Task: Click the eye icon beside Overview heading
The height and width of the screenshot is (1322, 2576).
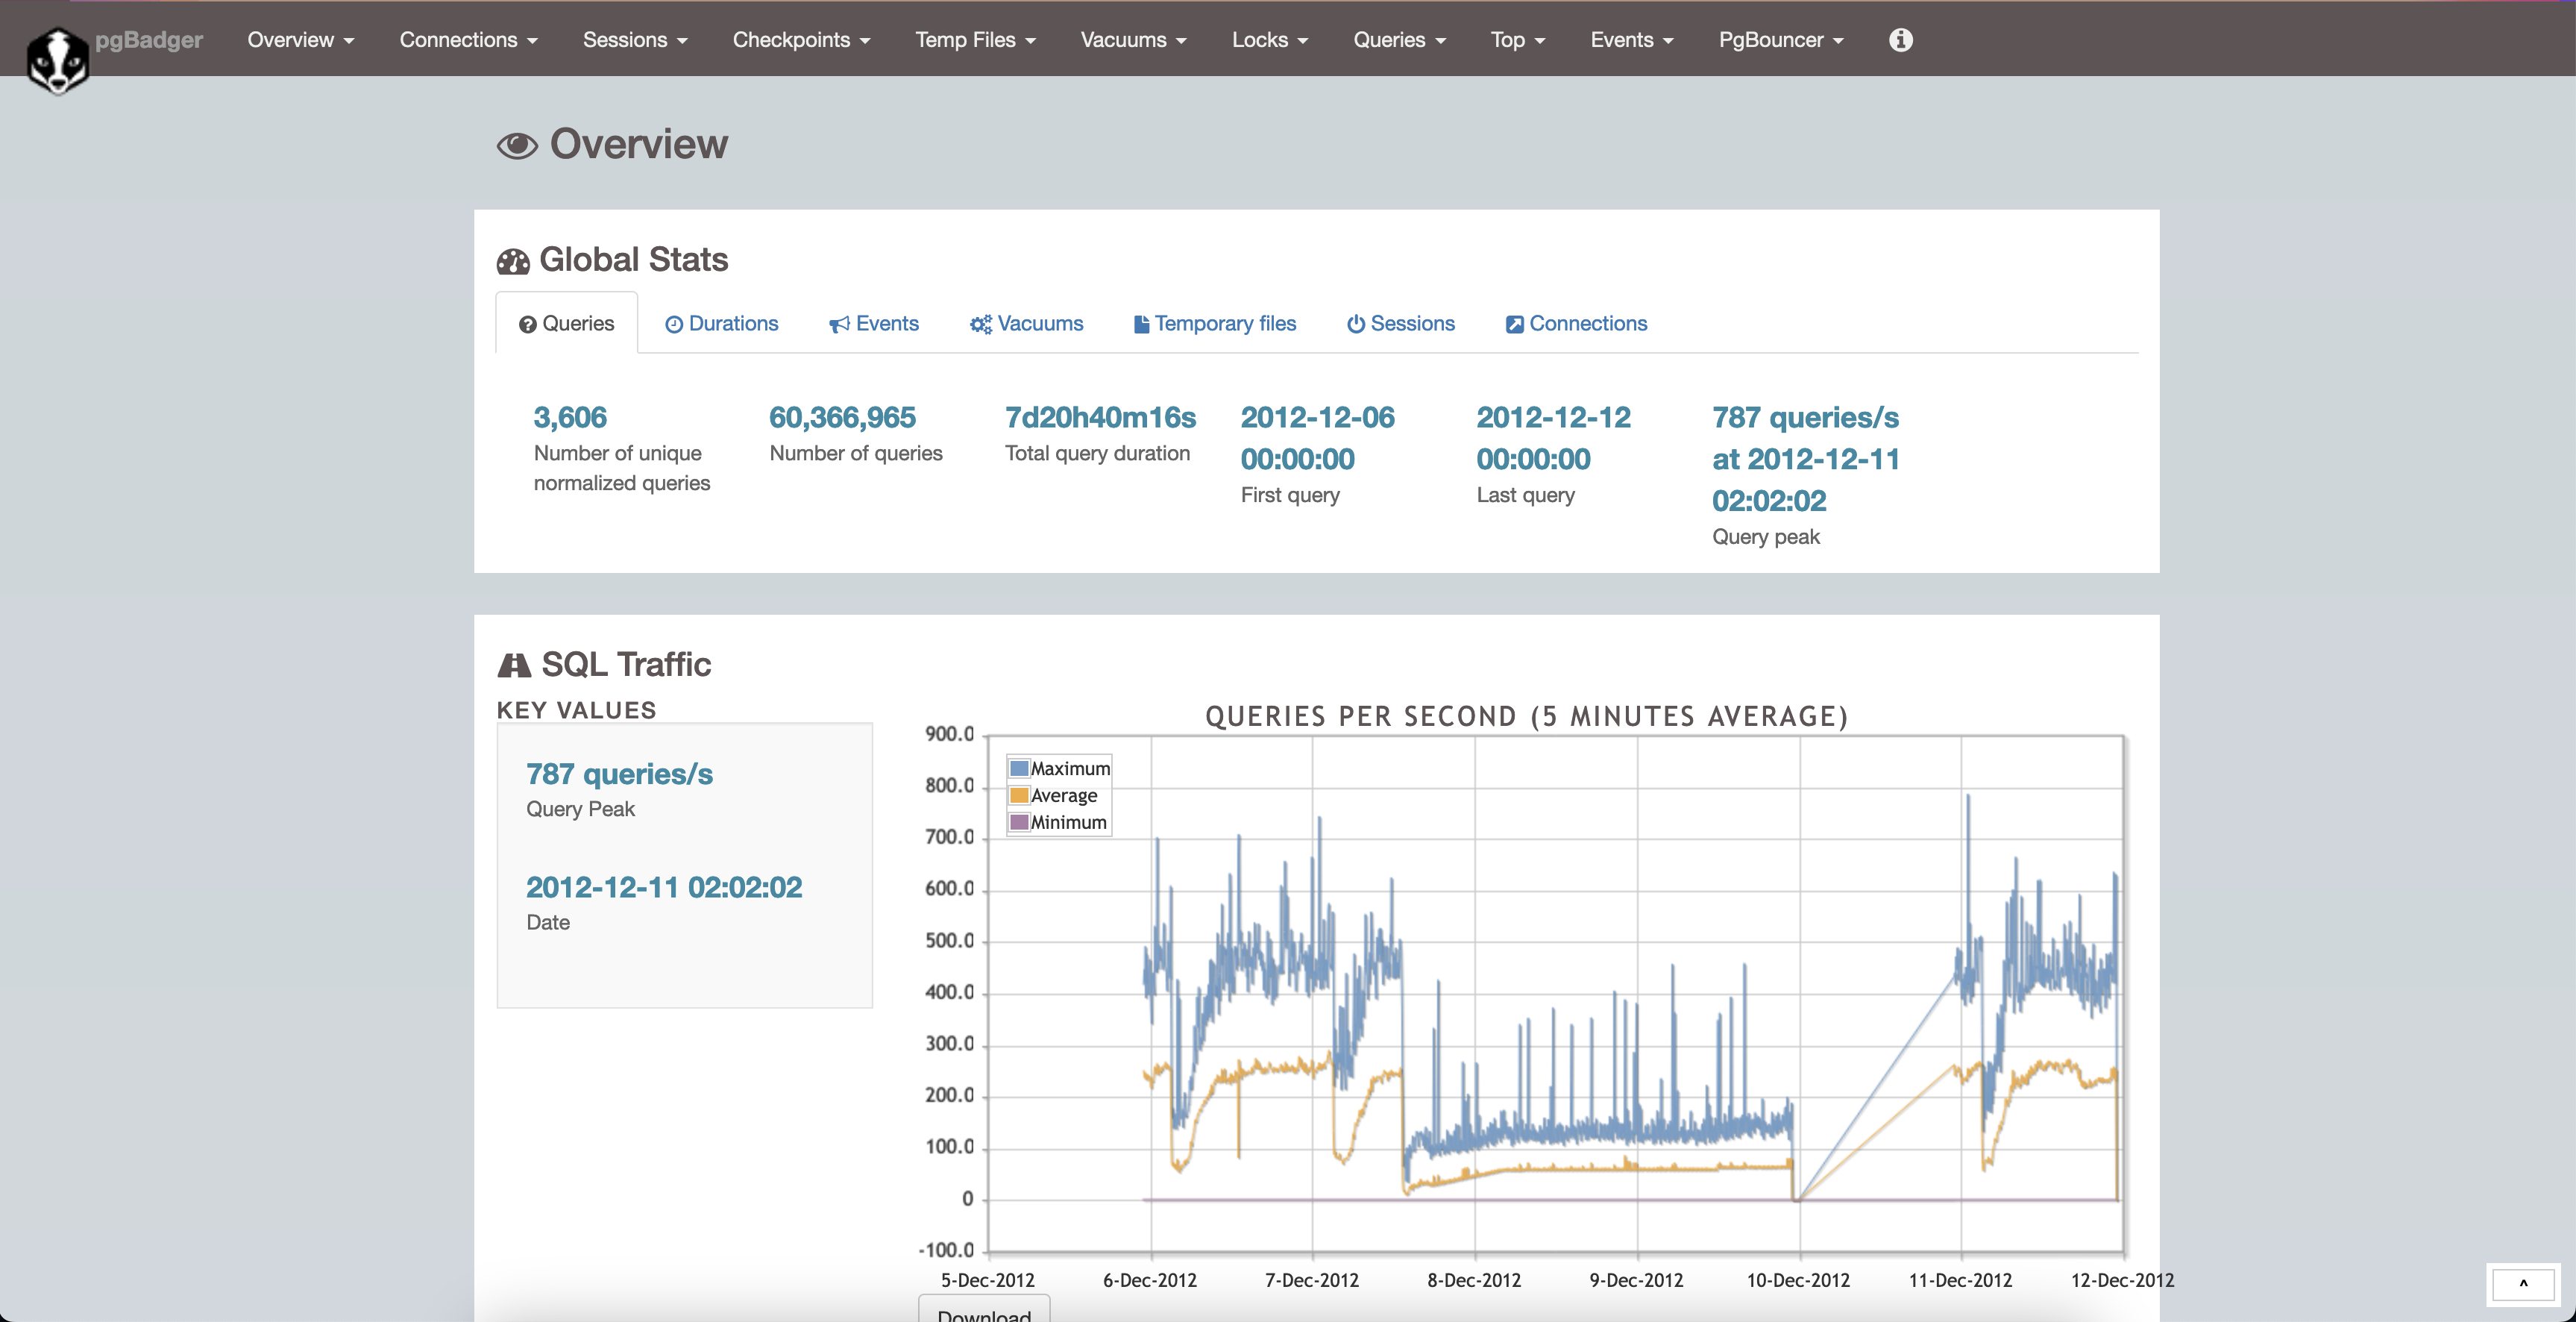Action: pyautogui.click(x=517, y=146)
